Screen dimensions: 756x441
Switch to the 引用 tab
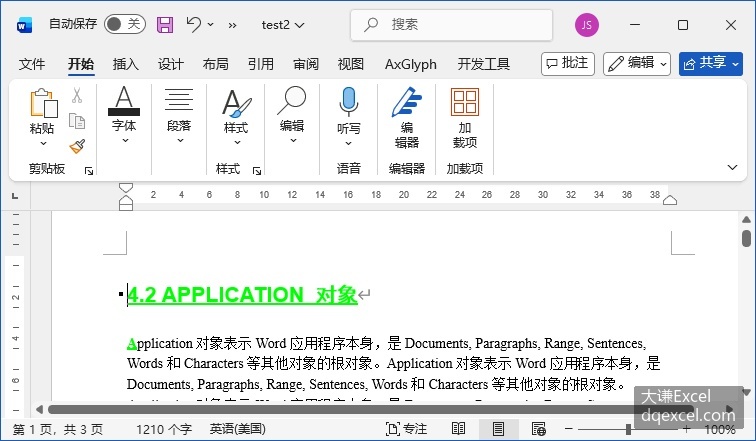click(x=260, y=64)
